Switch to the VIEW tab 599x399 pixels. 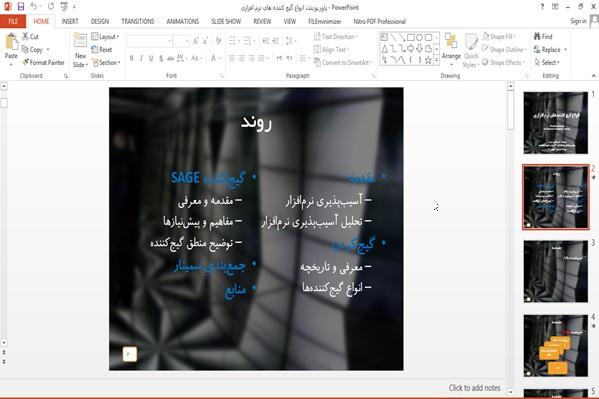tap(290, 21)
